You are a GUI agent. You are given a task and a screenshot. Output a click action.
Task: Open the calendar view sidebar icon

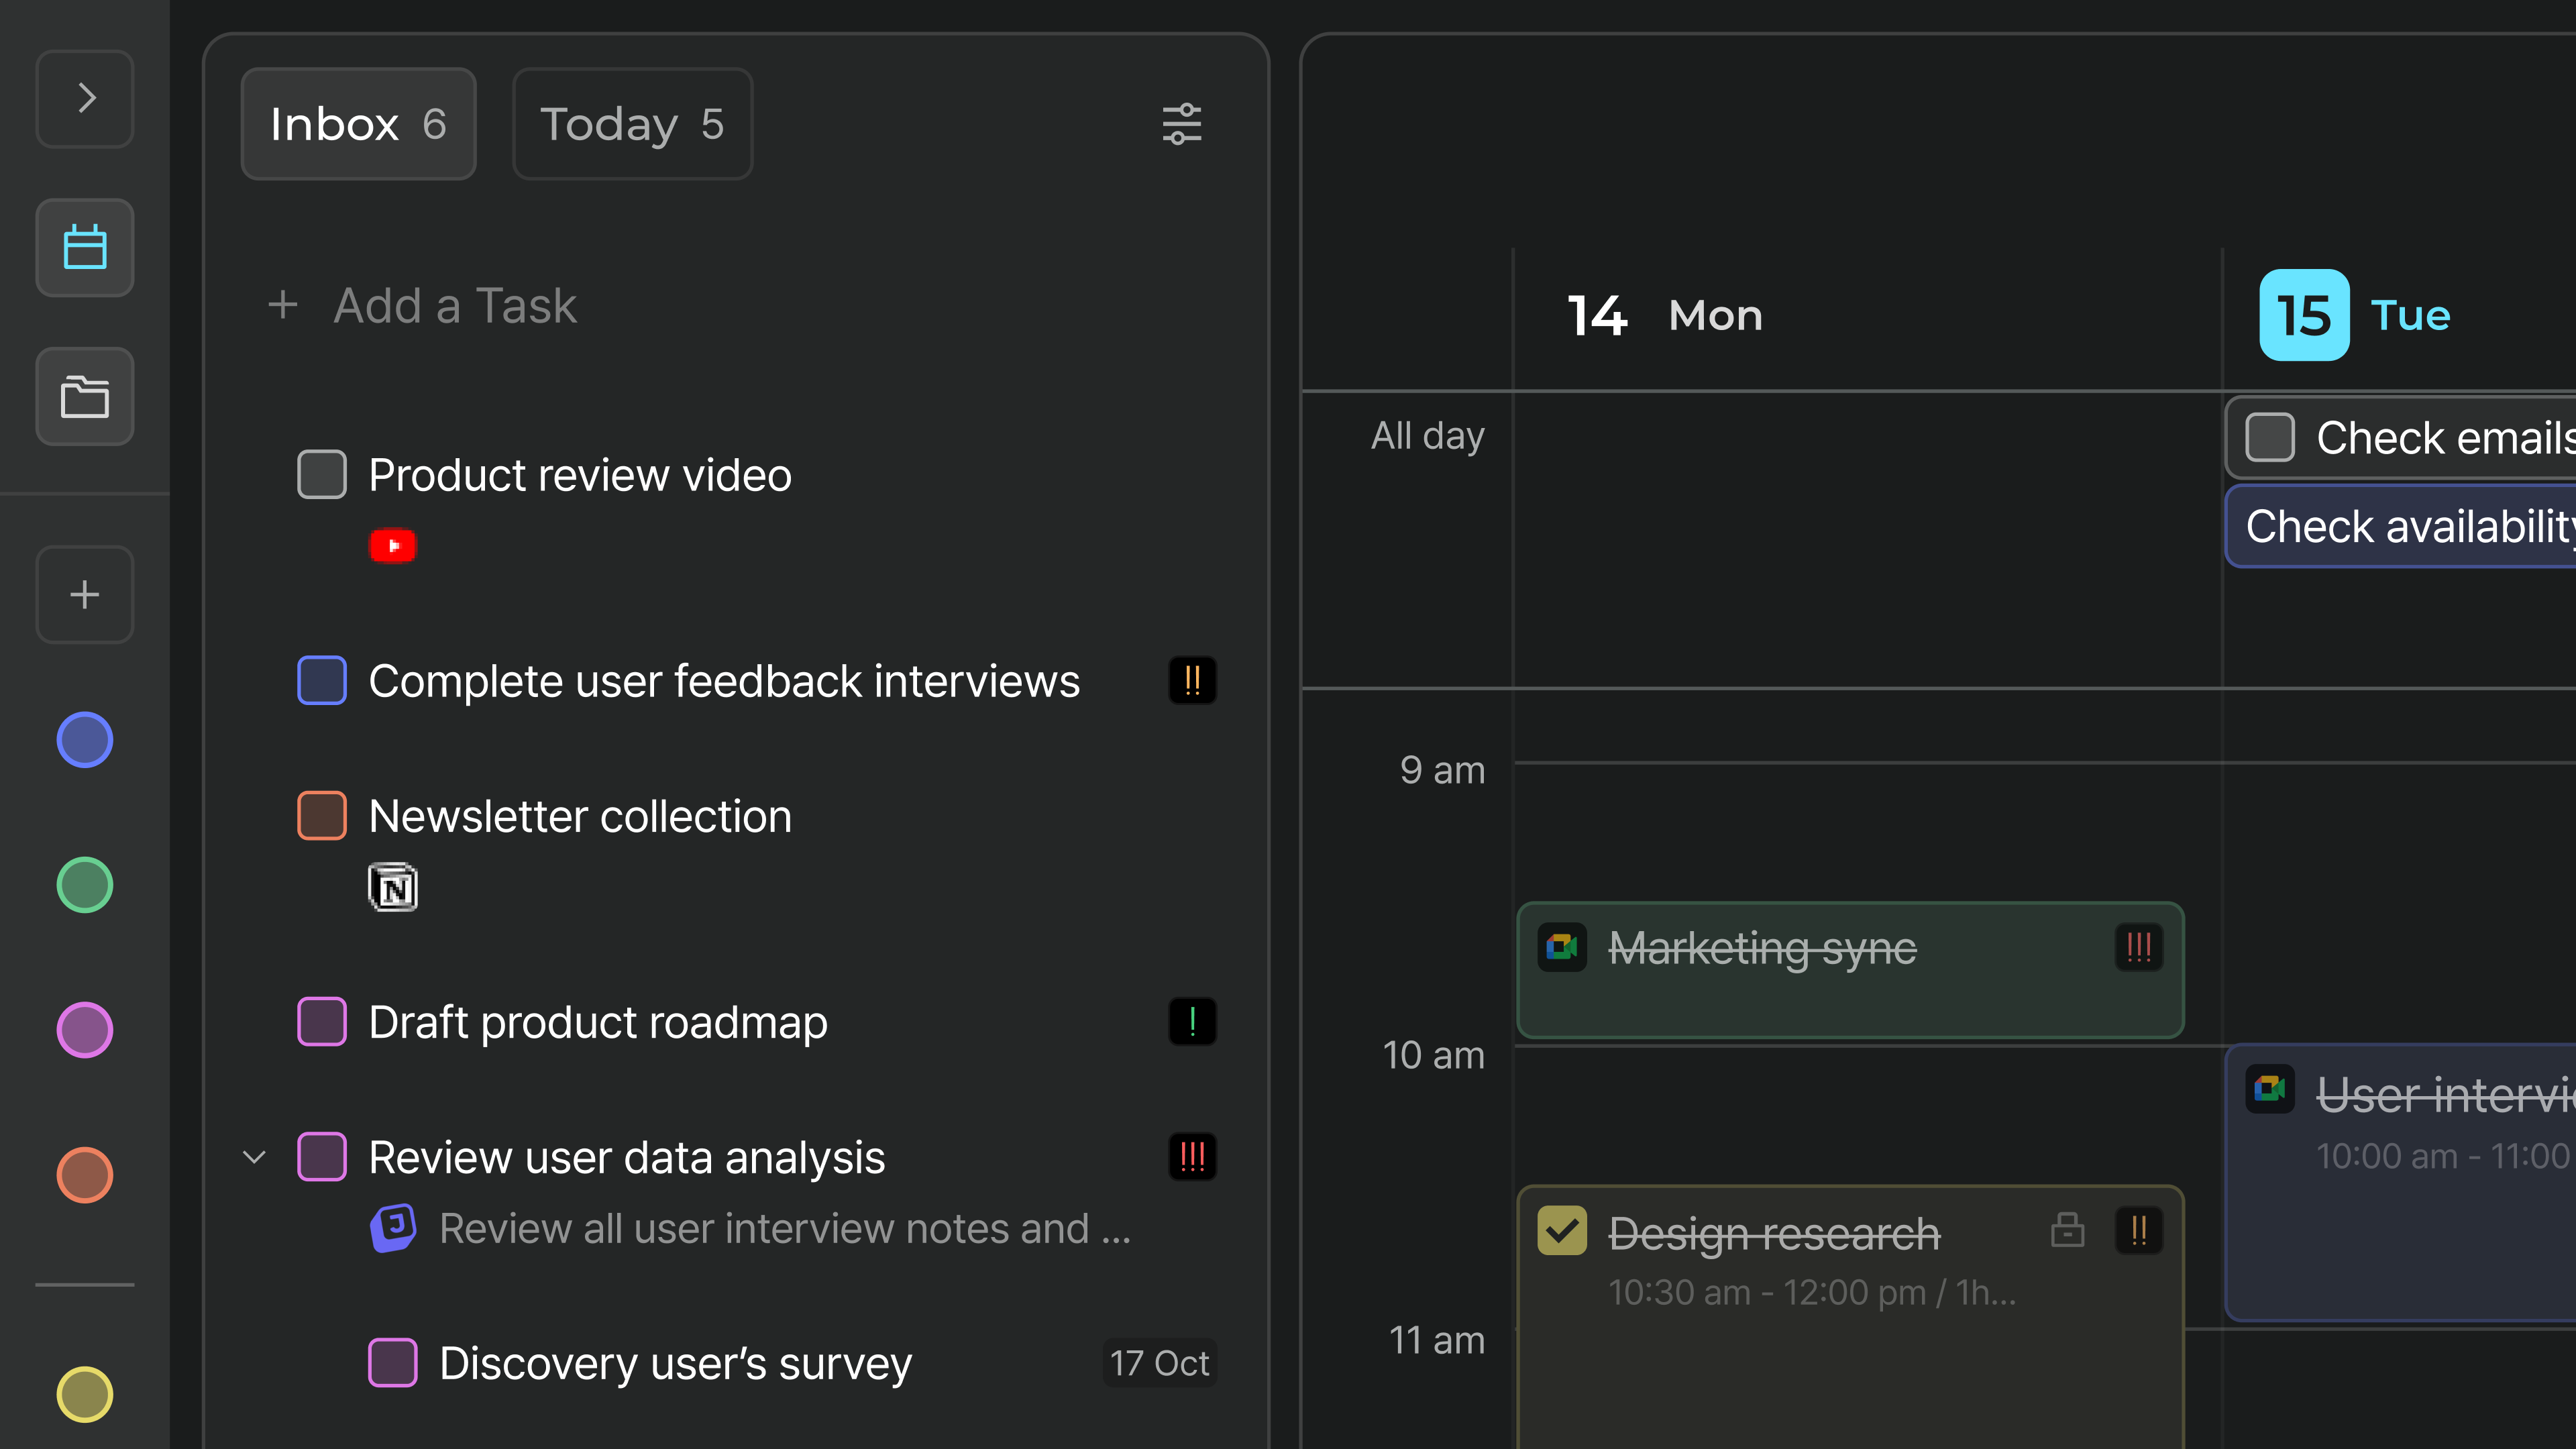[85, 247]
